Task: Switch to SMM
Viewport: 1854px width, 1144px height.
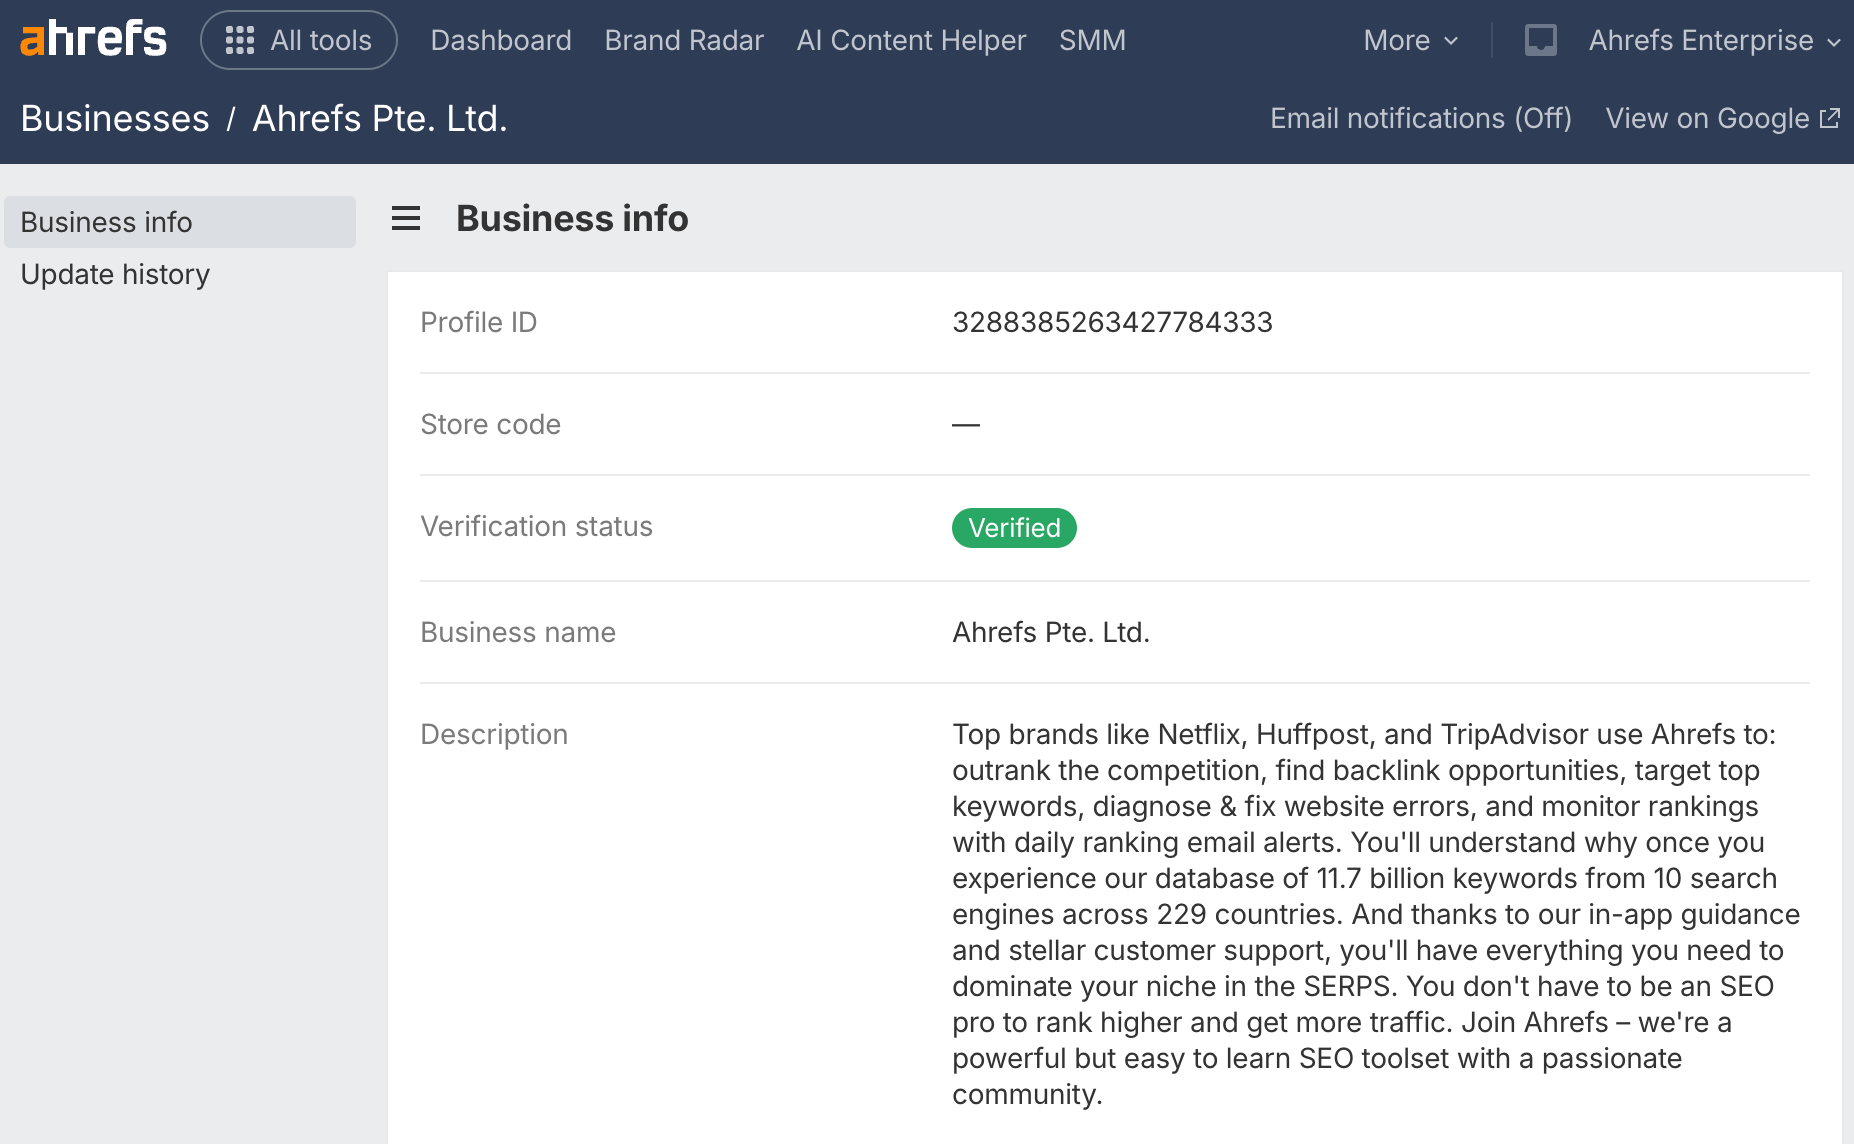Action: tap(1092, 40)
